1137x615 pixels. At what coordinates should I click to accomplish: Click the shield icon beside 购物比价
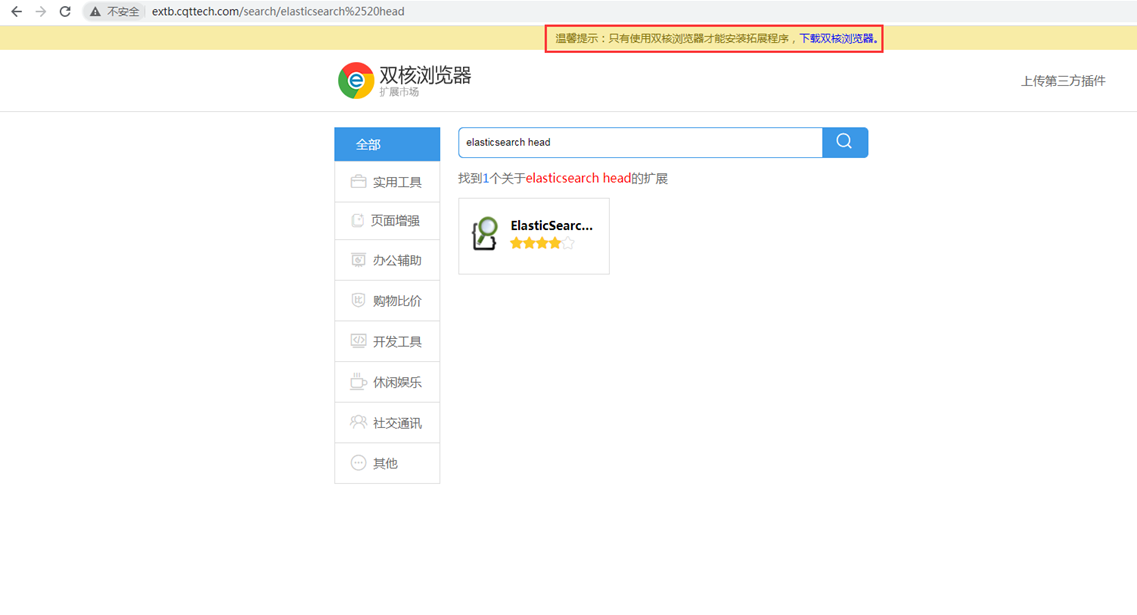358,300
